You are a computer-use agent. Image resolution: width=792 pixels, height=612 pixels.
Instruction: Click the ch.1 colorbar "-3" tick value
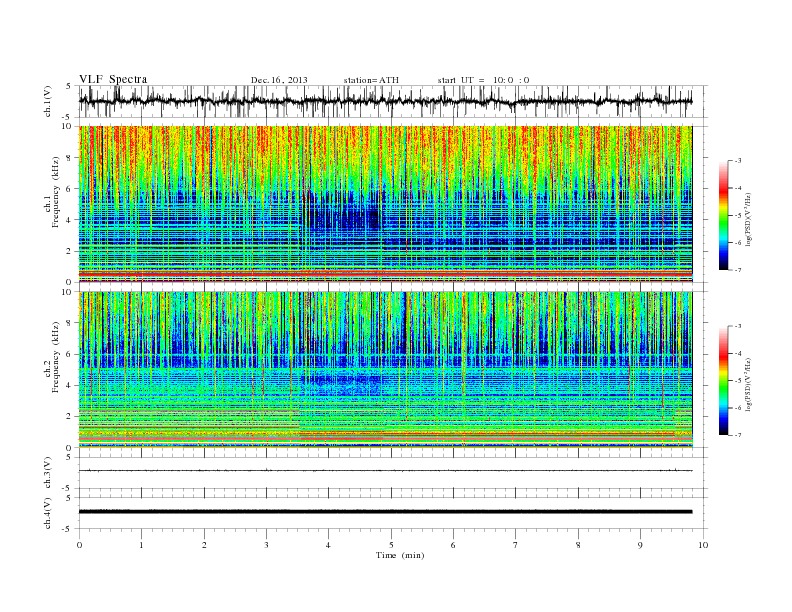tap(738, 161)
